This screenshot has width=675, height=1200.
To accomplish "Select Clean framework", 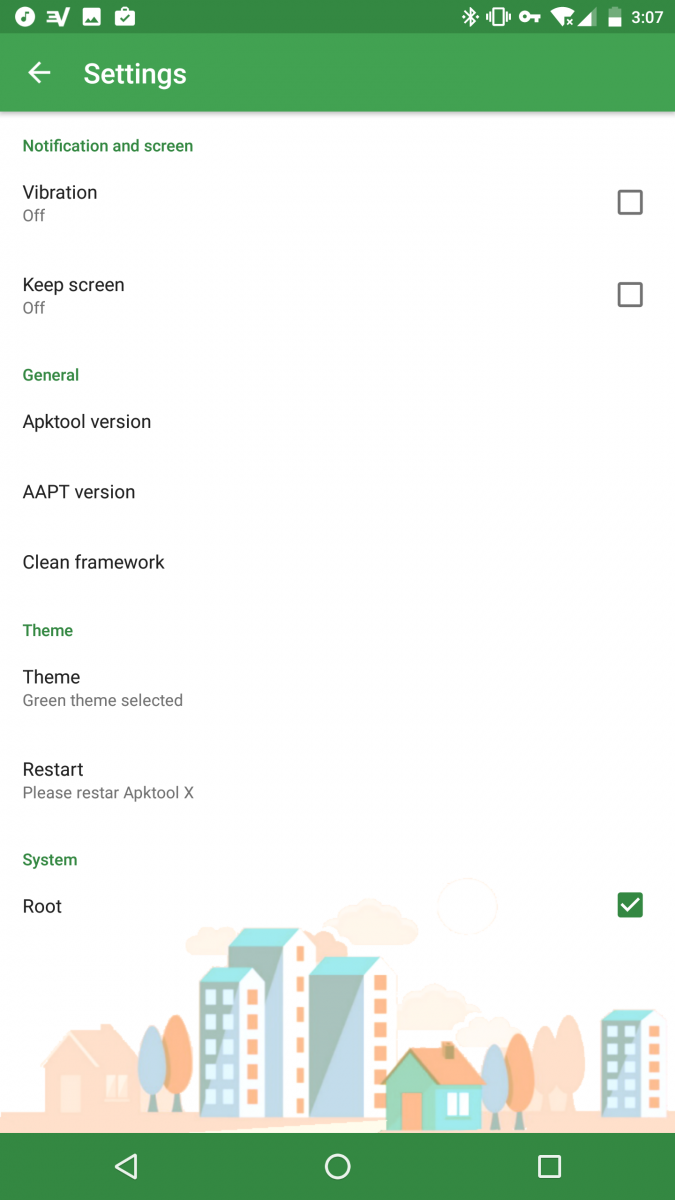I will coord(93,562).
